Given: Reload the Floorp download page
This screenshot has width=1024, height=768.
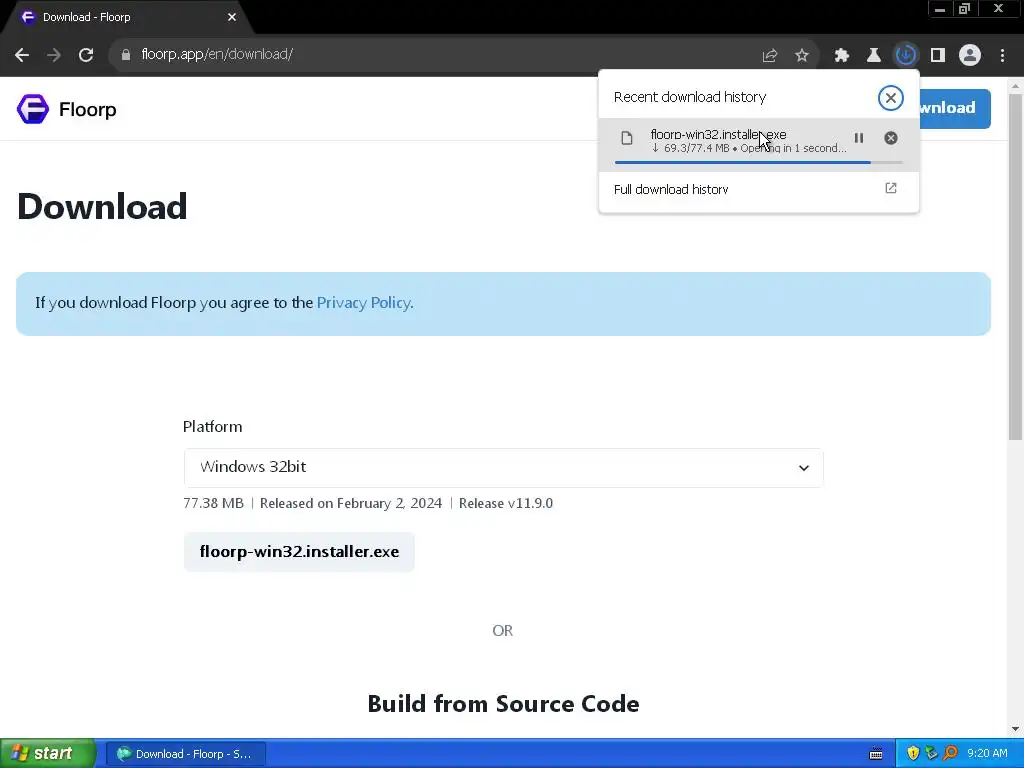Looking at the screenshot, I should 86,55.
